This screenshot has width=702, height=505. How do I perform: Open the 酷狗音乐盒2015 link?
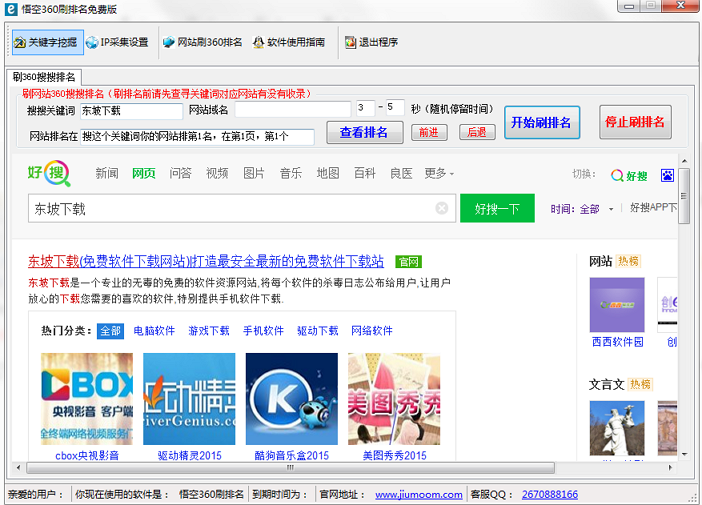[x=291, y=455]
